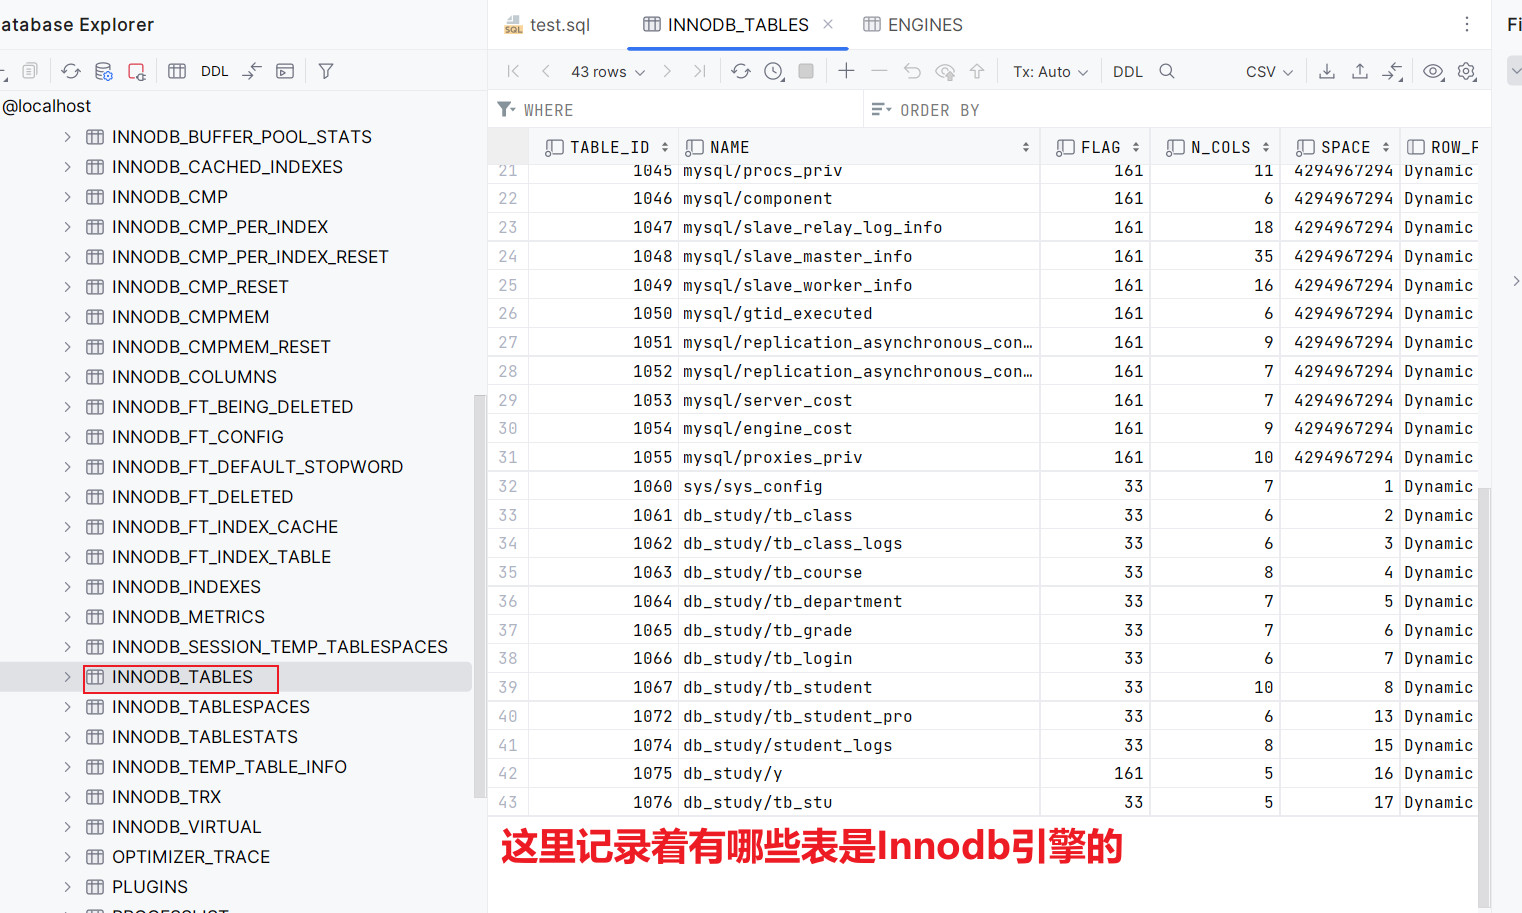
Task: Switch to the ENGINES tab
Action: [913, 25]
